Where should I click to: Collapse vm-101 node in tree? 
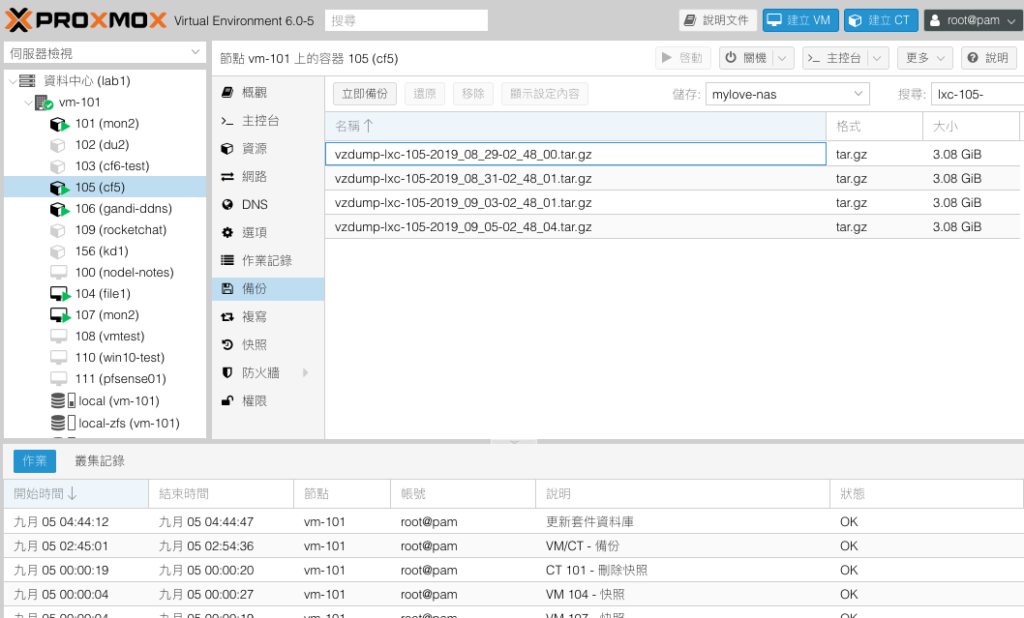point(28,103)
